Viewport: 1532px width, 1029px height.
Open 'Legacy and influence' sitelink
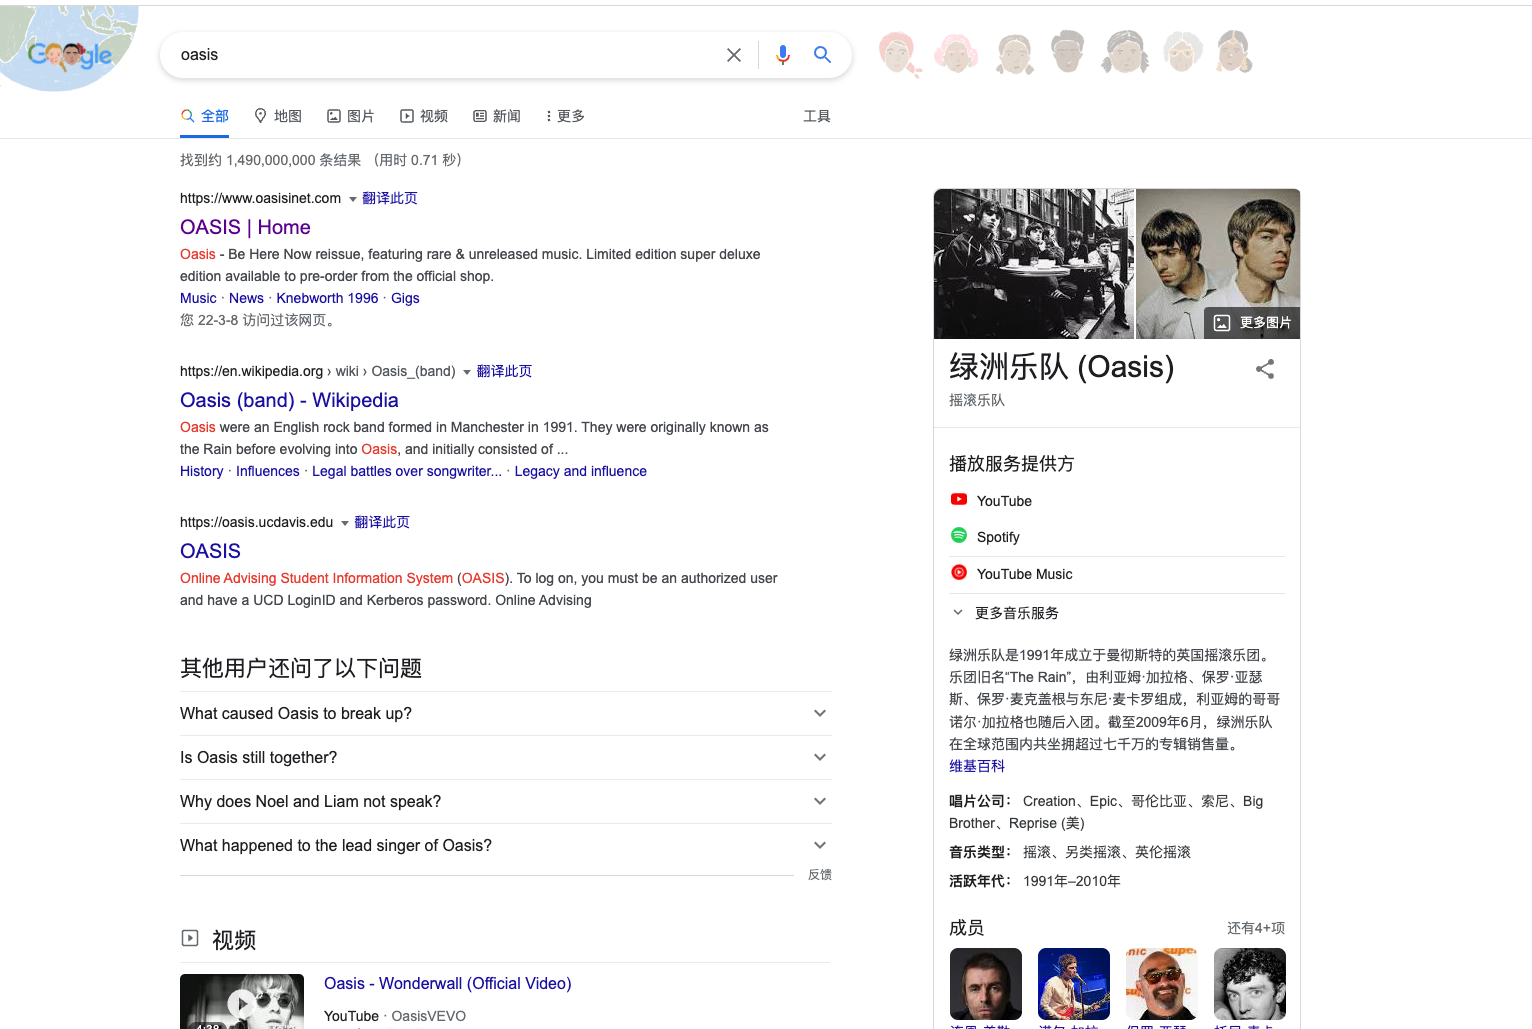tap(580, 471)
